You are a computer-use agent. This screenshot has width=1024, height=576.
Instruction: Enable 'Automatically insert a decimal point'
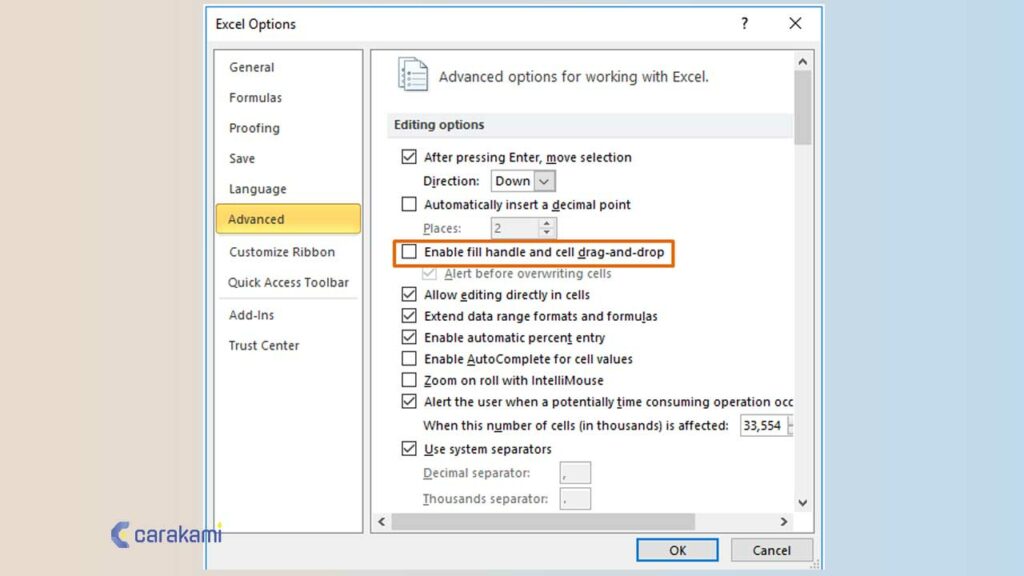coord(409,204)
